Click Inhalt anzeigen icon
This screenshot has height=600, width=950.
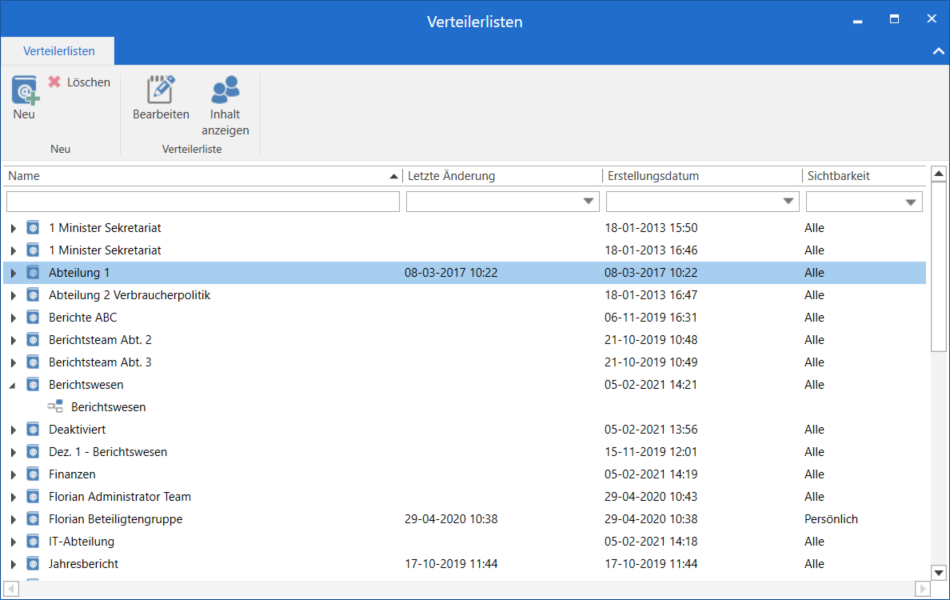coord(225,90)
